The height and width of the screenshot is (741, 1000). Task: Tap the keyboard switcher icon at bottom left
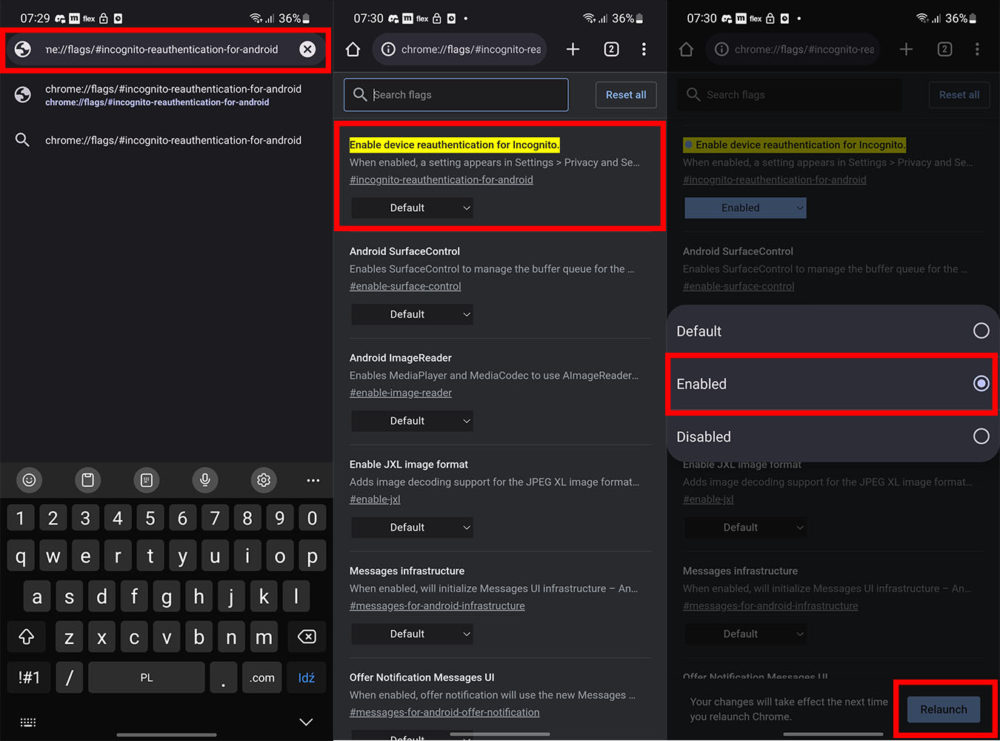click(28, 722)
